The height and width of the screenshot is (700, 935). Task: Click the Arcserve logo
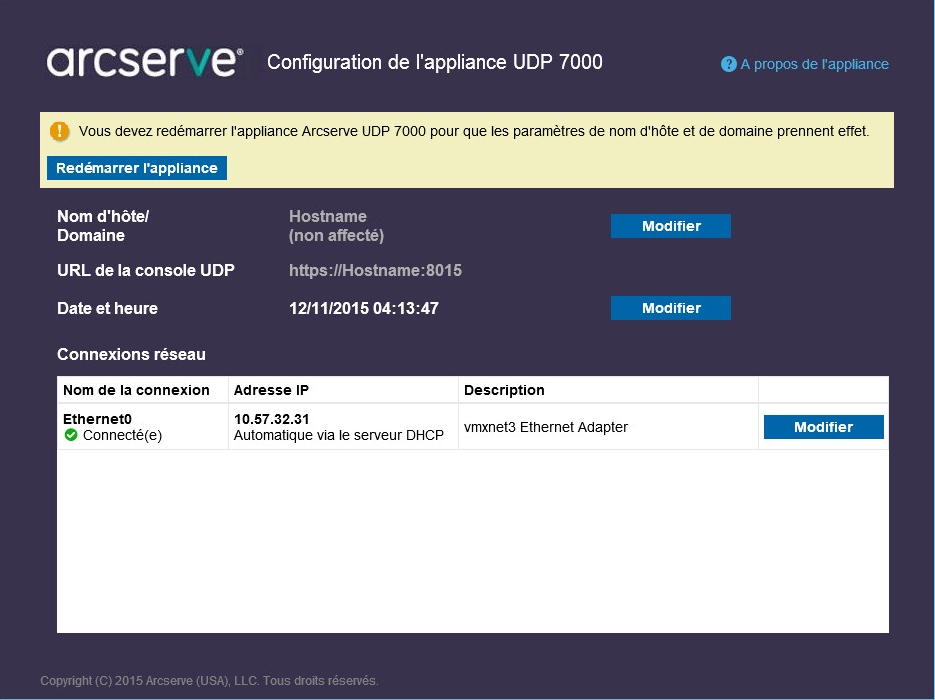pyautogui.click(x=145, y=61)
